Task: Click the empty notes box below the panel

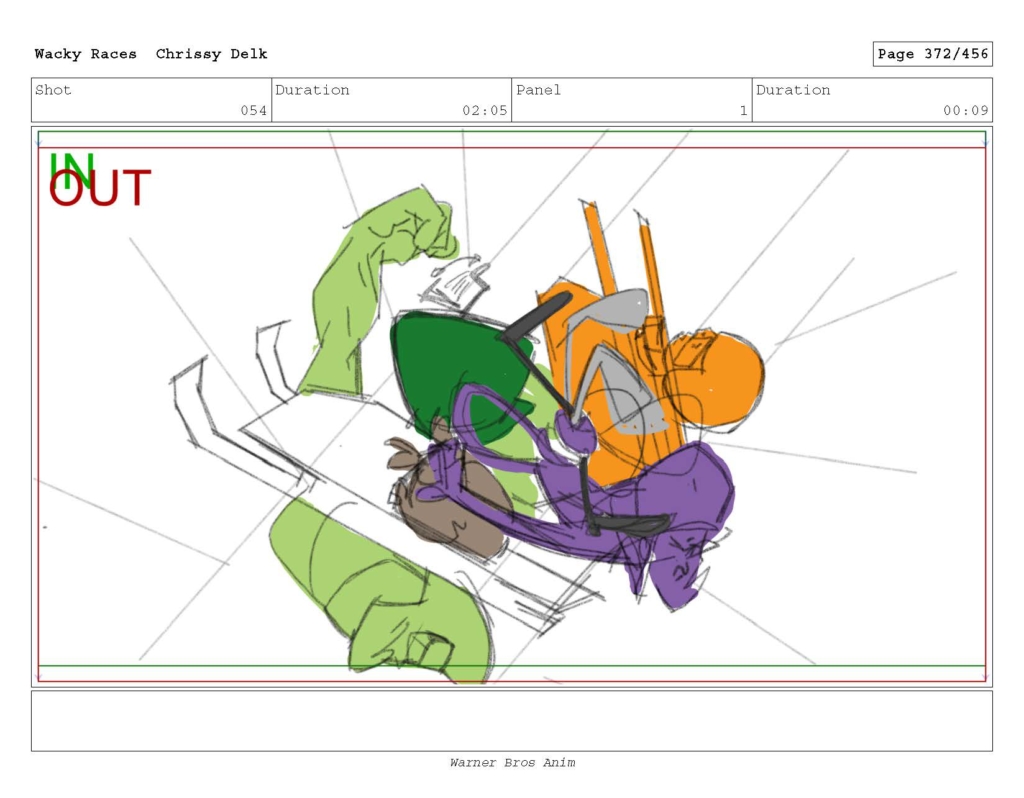Action: click(x=512, y=721)
